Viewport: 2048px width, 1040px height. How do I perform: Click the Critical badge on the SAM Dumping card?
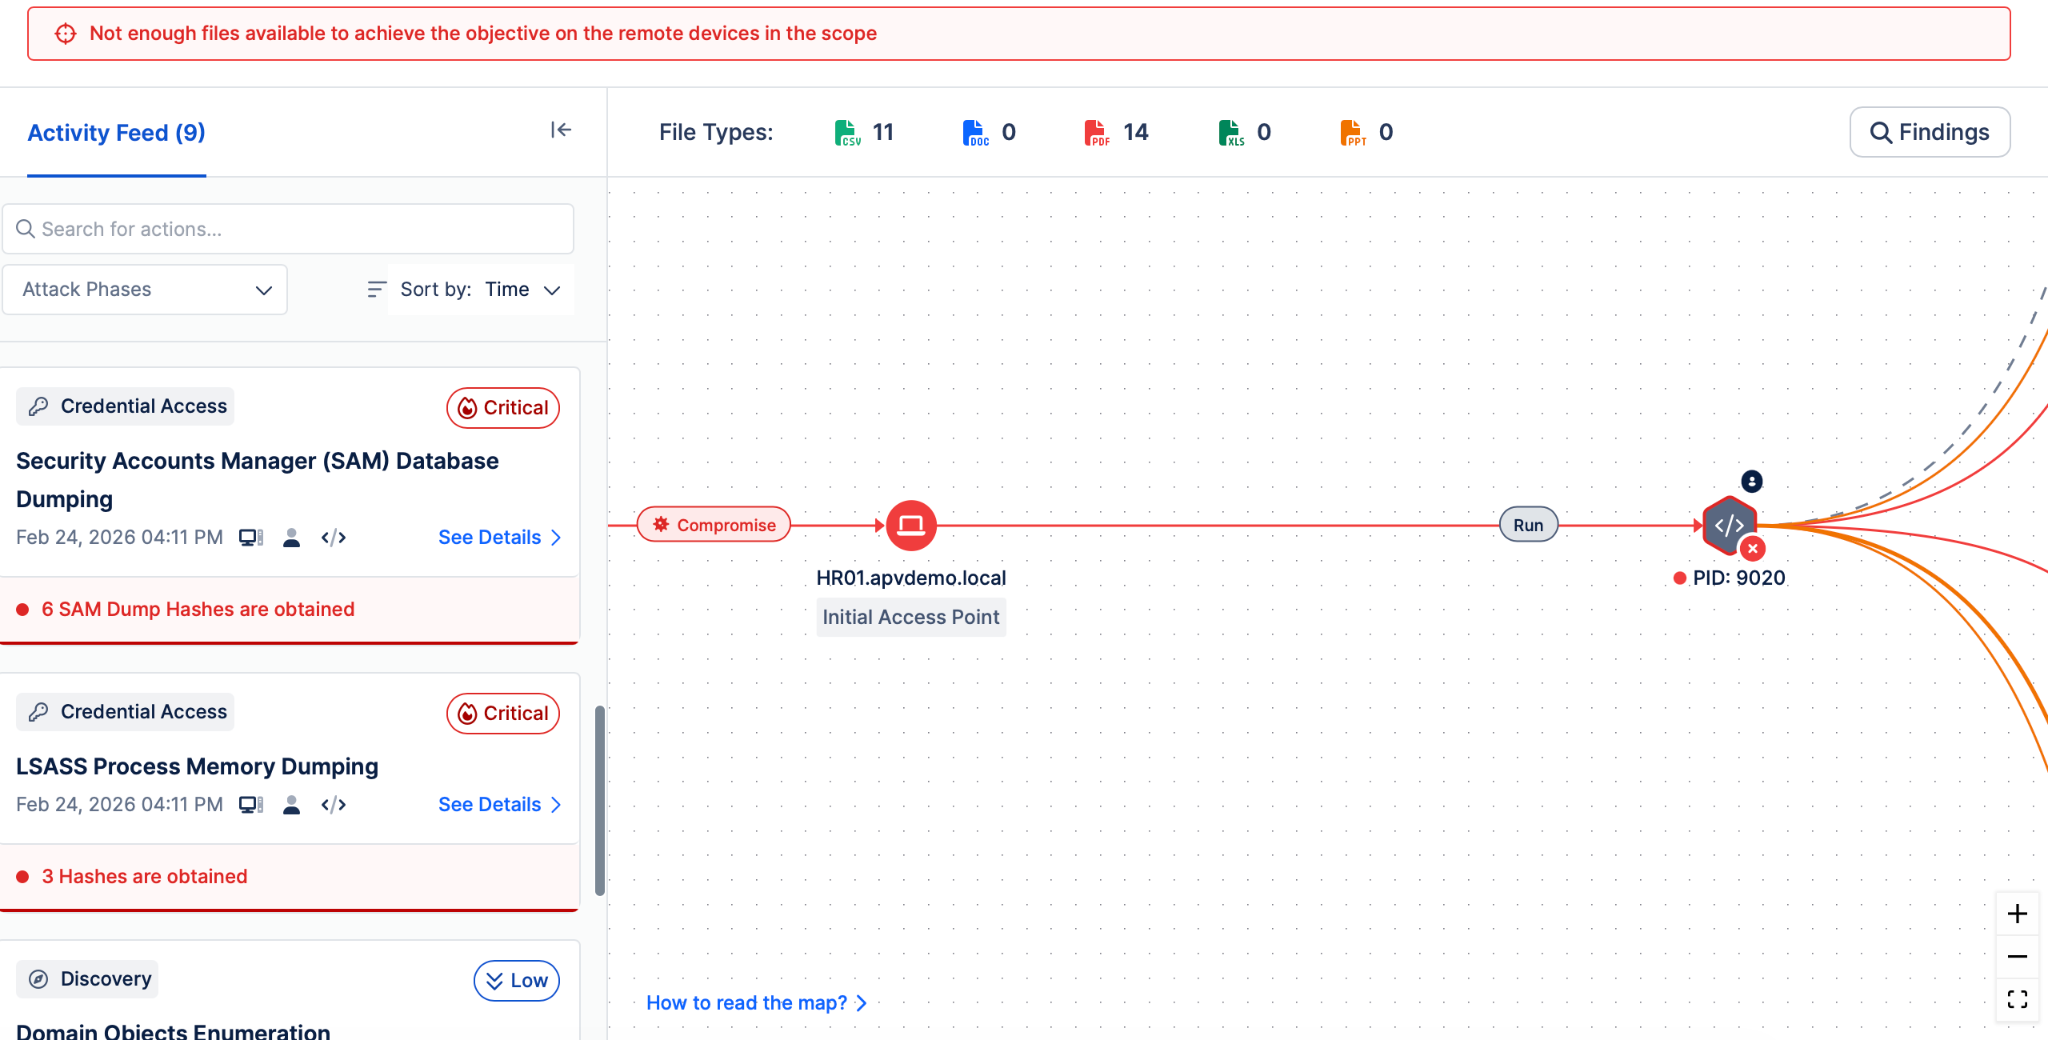[x=503, y=408]
